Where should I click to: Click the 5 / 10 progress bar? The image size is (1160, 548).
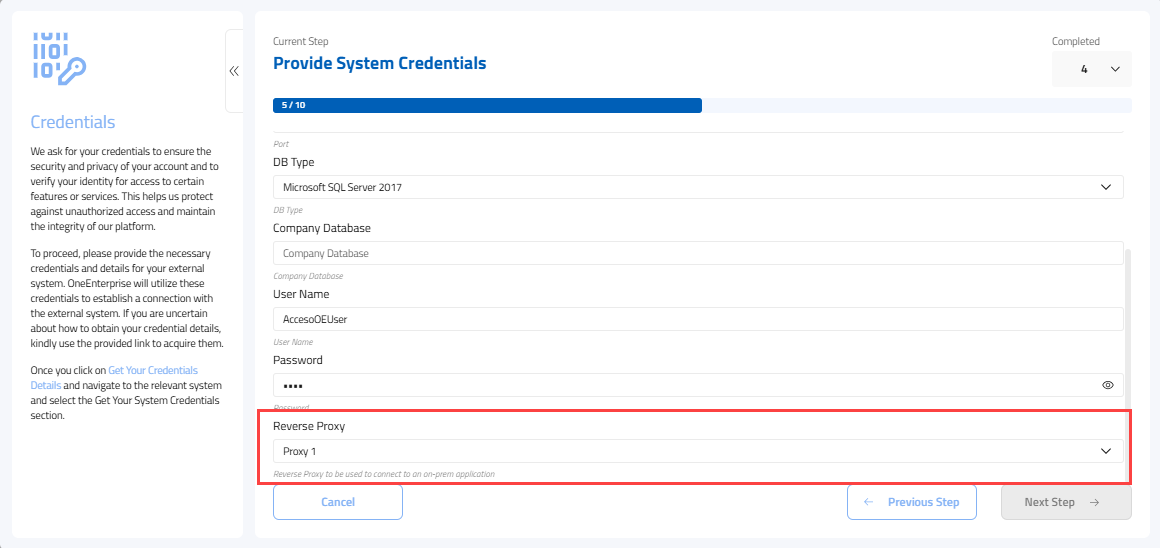pyautogui.click(x=487, y=105)
